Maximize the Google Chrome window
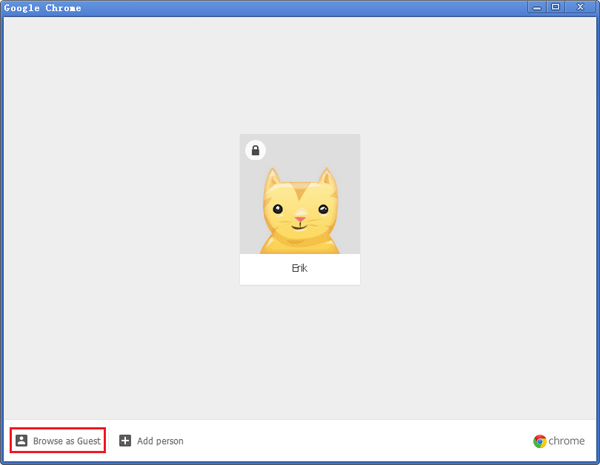This screenshot has height=465, width=600. tap(556, 7)
